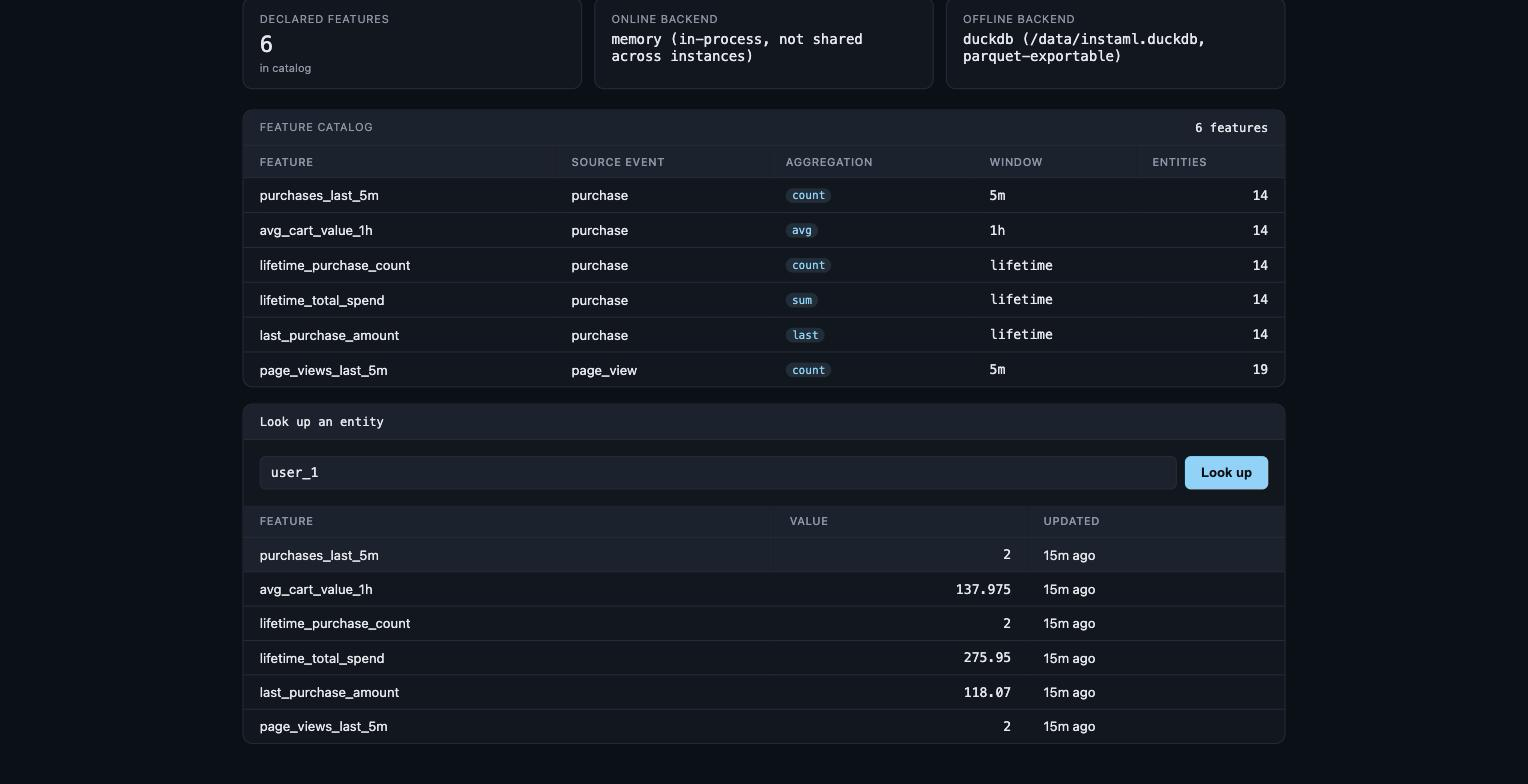Click the count badge in the purchases_last_5m row
This screenshot has height=784, width=1528.
point(808,195)
